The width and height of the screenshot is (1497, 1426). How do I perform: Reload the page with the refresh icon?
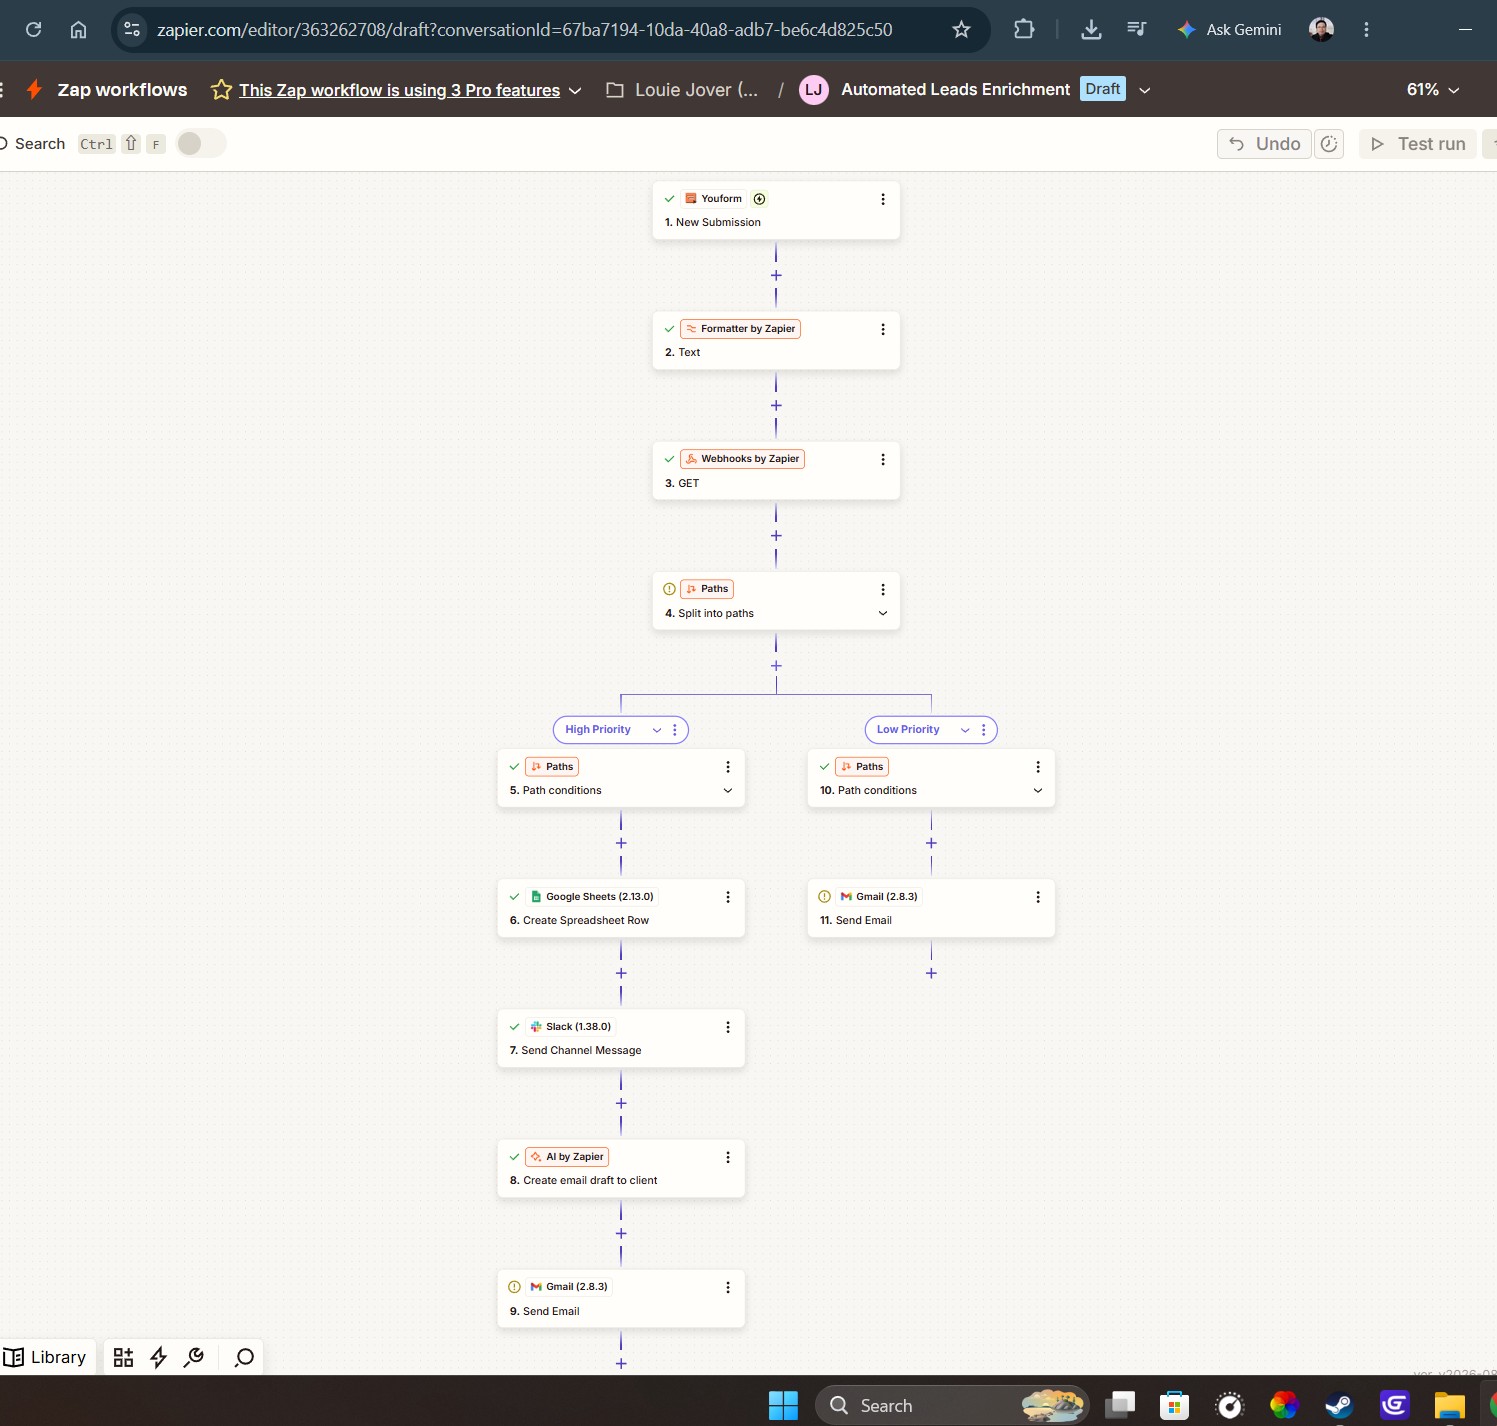[33, 30]
